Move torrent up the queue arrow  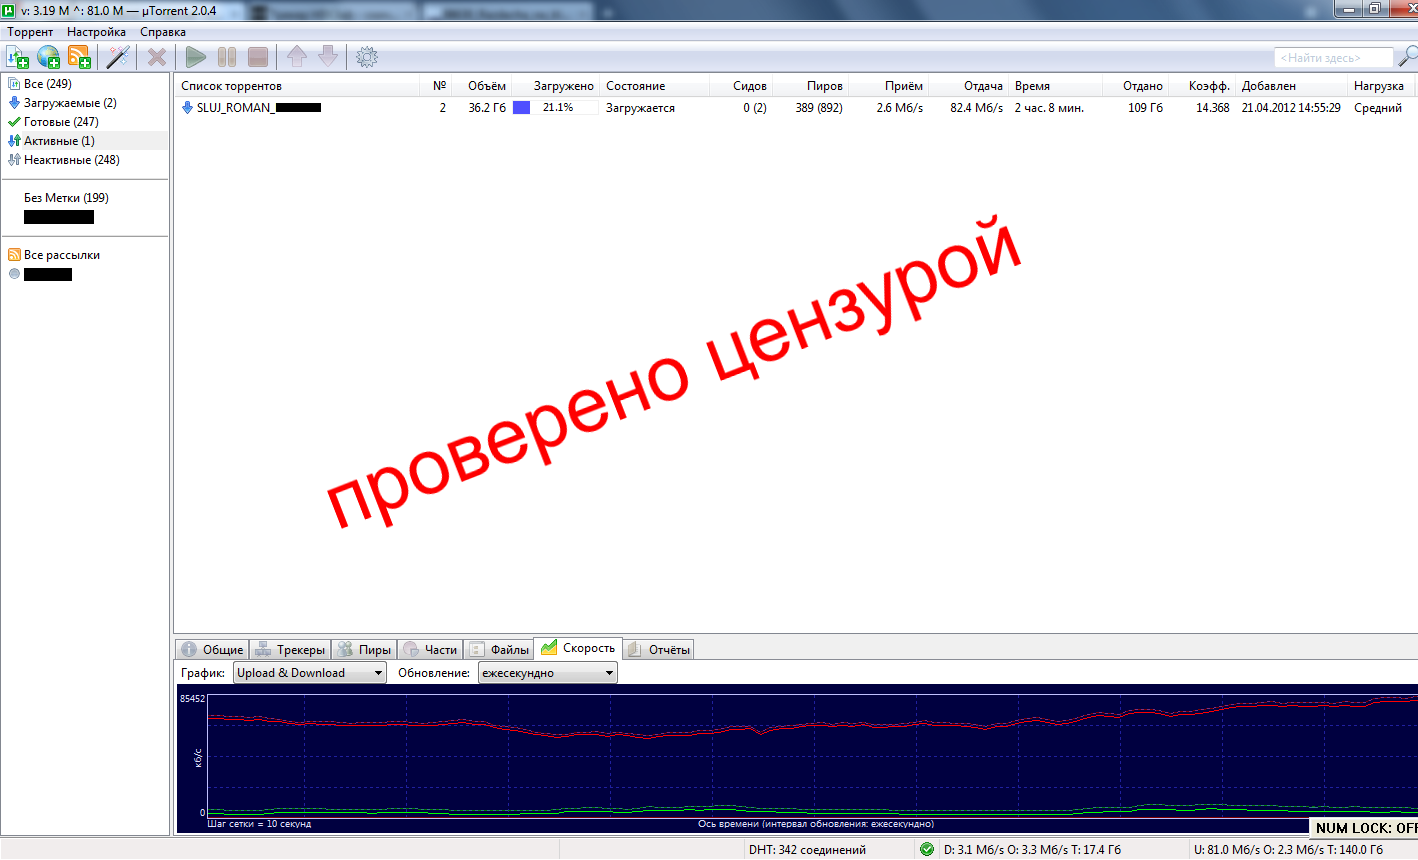[x=297, y=57]
